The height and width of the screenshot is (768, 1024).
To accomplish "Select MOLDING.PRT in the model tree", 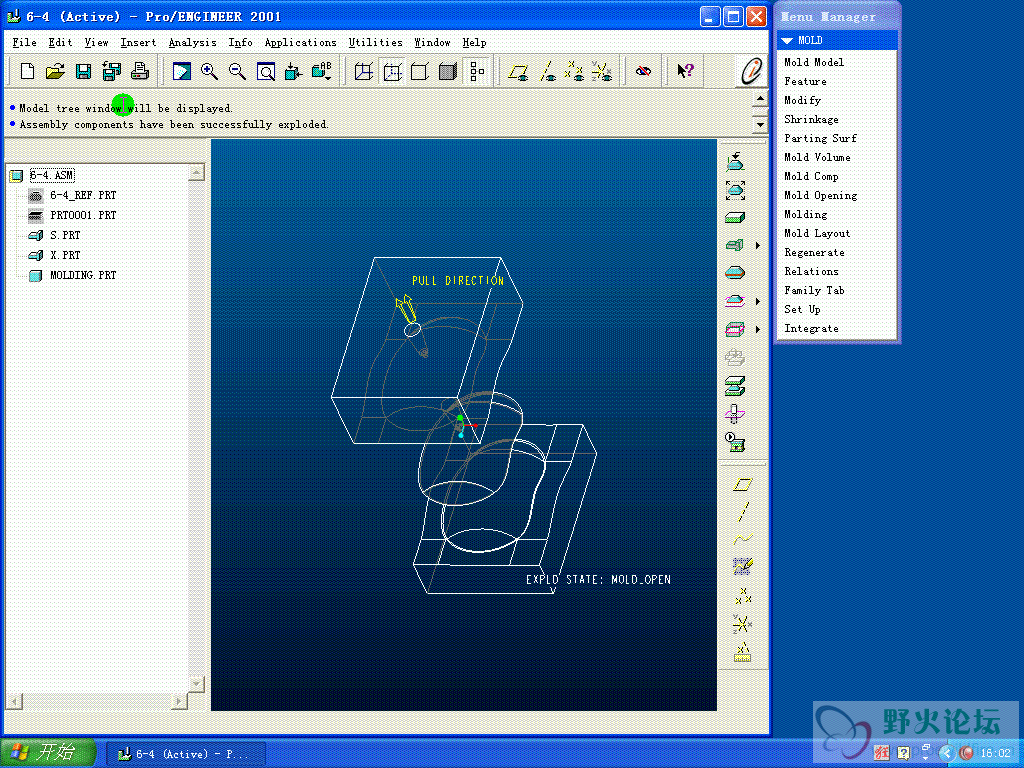I will (x=83, y=275).
